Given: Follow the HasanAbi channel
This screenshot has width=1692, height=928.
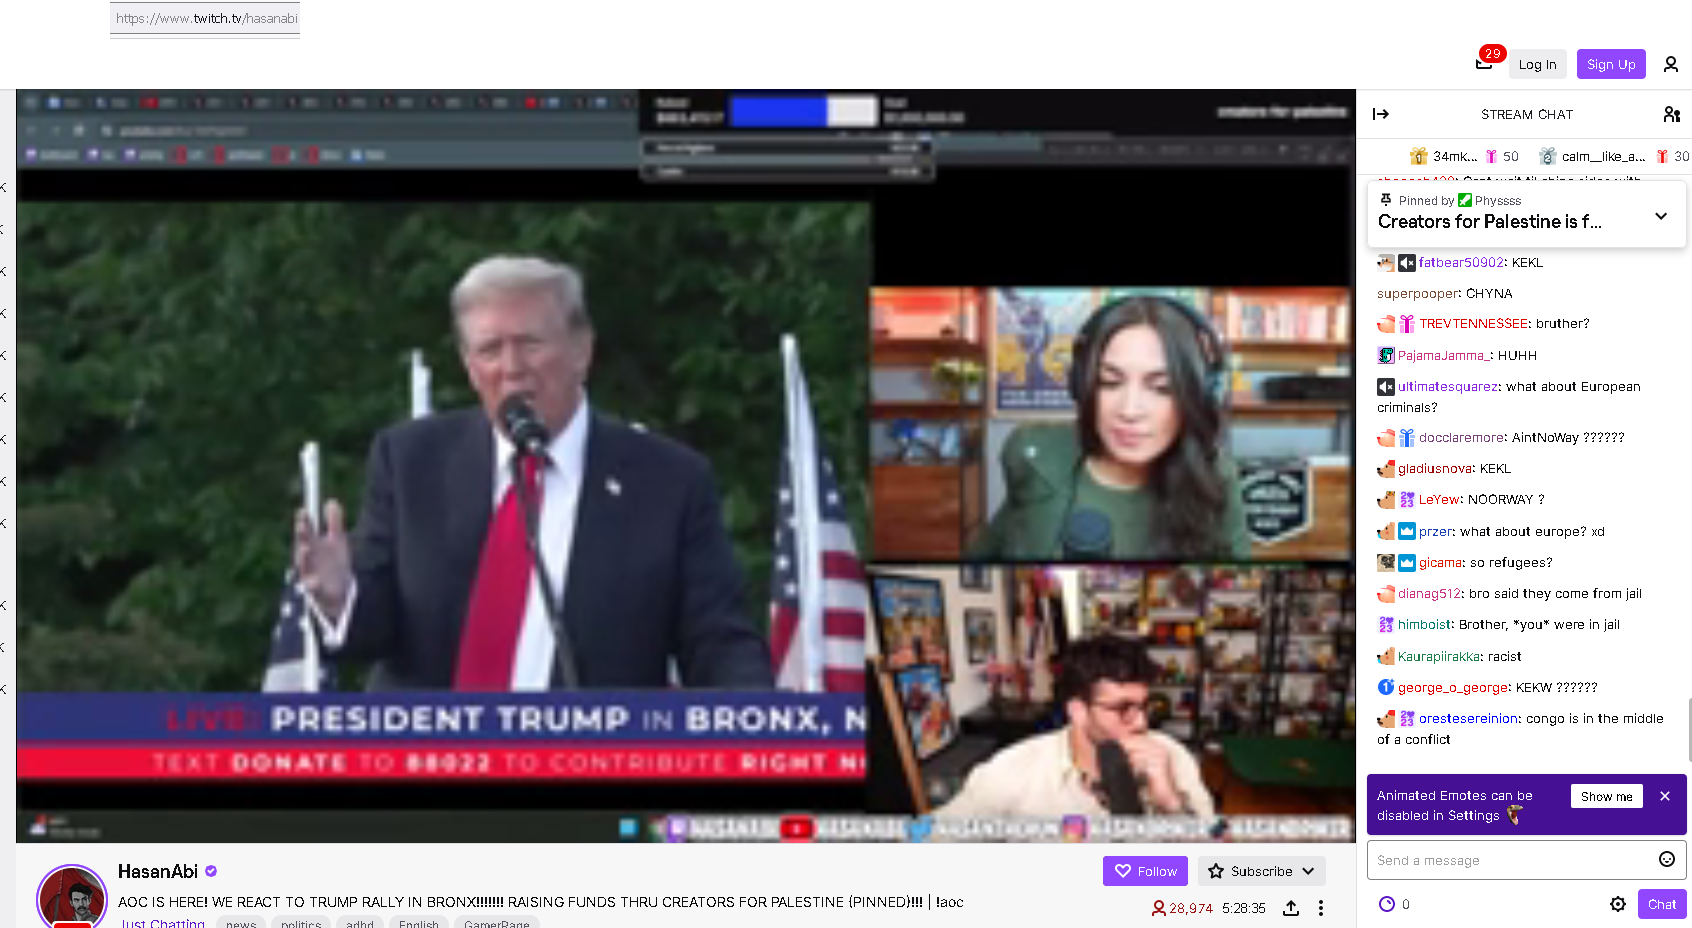Looking at the screenshot, I should tap(1146, 871).
